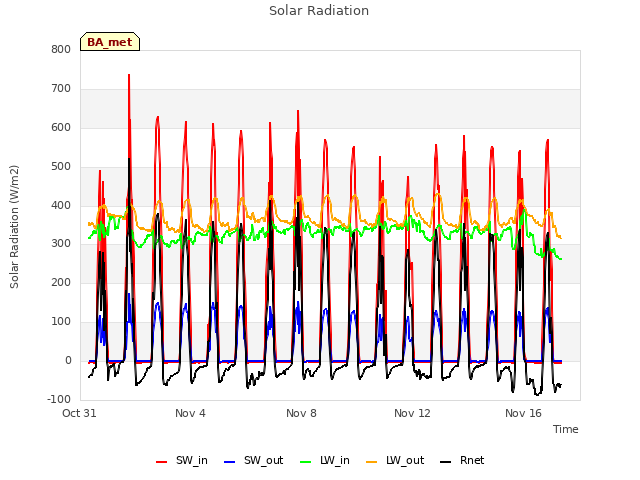Toggle the SW_out series legend entry
640x480 pixels.
pos(253,460)
